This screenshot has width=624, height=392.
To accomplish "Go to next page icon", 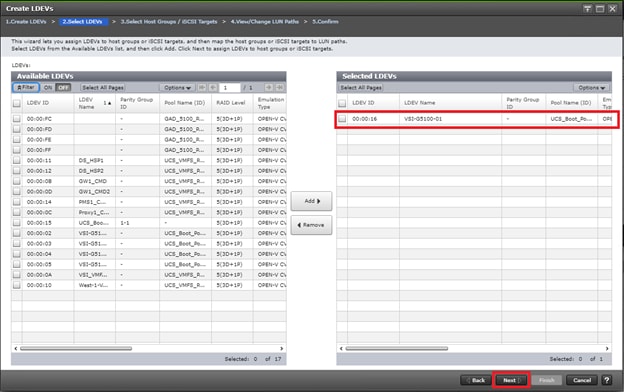I will tap(269, 87).
